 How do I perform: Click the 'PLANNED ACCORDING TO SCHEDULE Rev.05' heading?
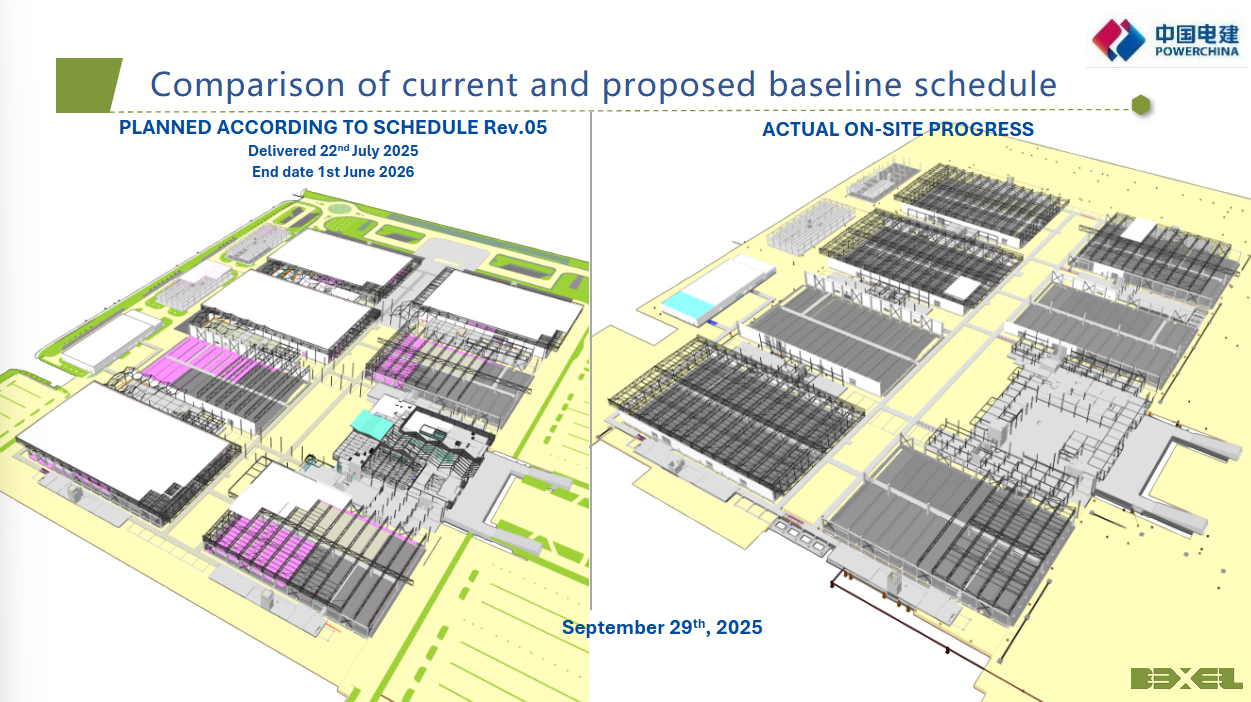pos(333,128)
